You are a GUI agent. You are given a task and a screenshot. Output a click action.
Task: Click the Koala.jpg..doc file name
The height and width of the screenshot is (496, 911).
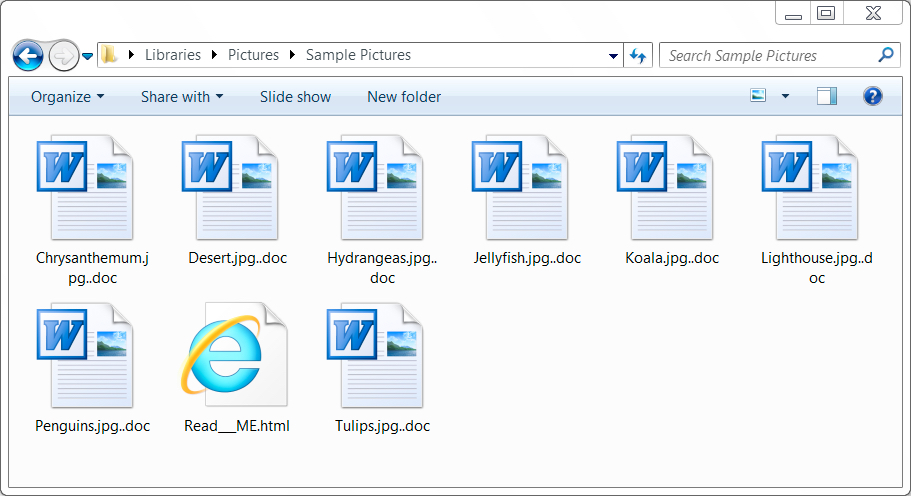pos(672,258)
